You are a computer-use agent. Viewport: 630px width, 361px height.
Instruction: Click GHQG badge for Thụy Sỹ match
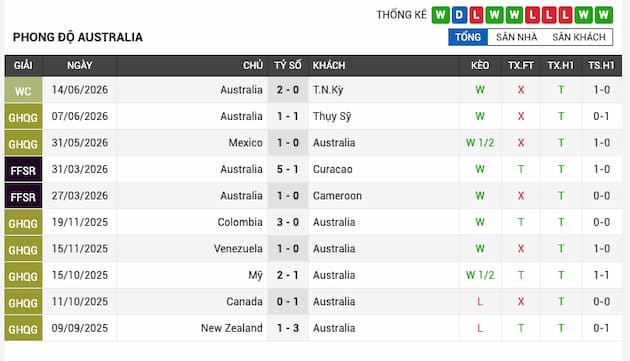click(23, 117)
